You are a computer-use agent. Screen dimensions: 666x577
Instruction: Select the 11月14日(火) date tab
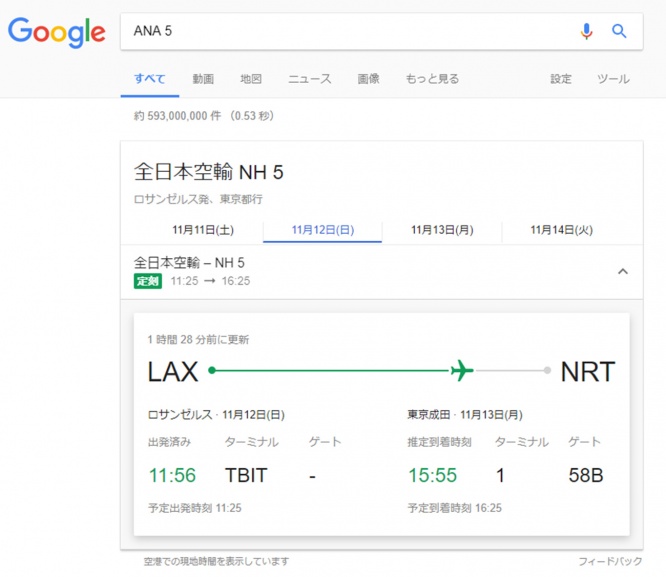point(562,230)
